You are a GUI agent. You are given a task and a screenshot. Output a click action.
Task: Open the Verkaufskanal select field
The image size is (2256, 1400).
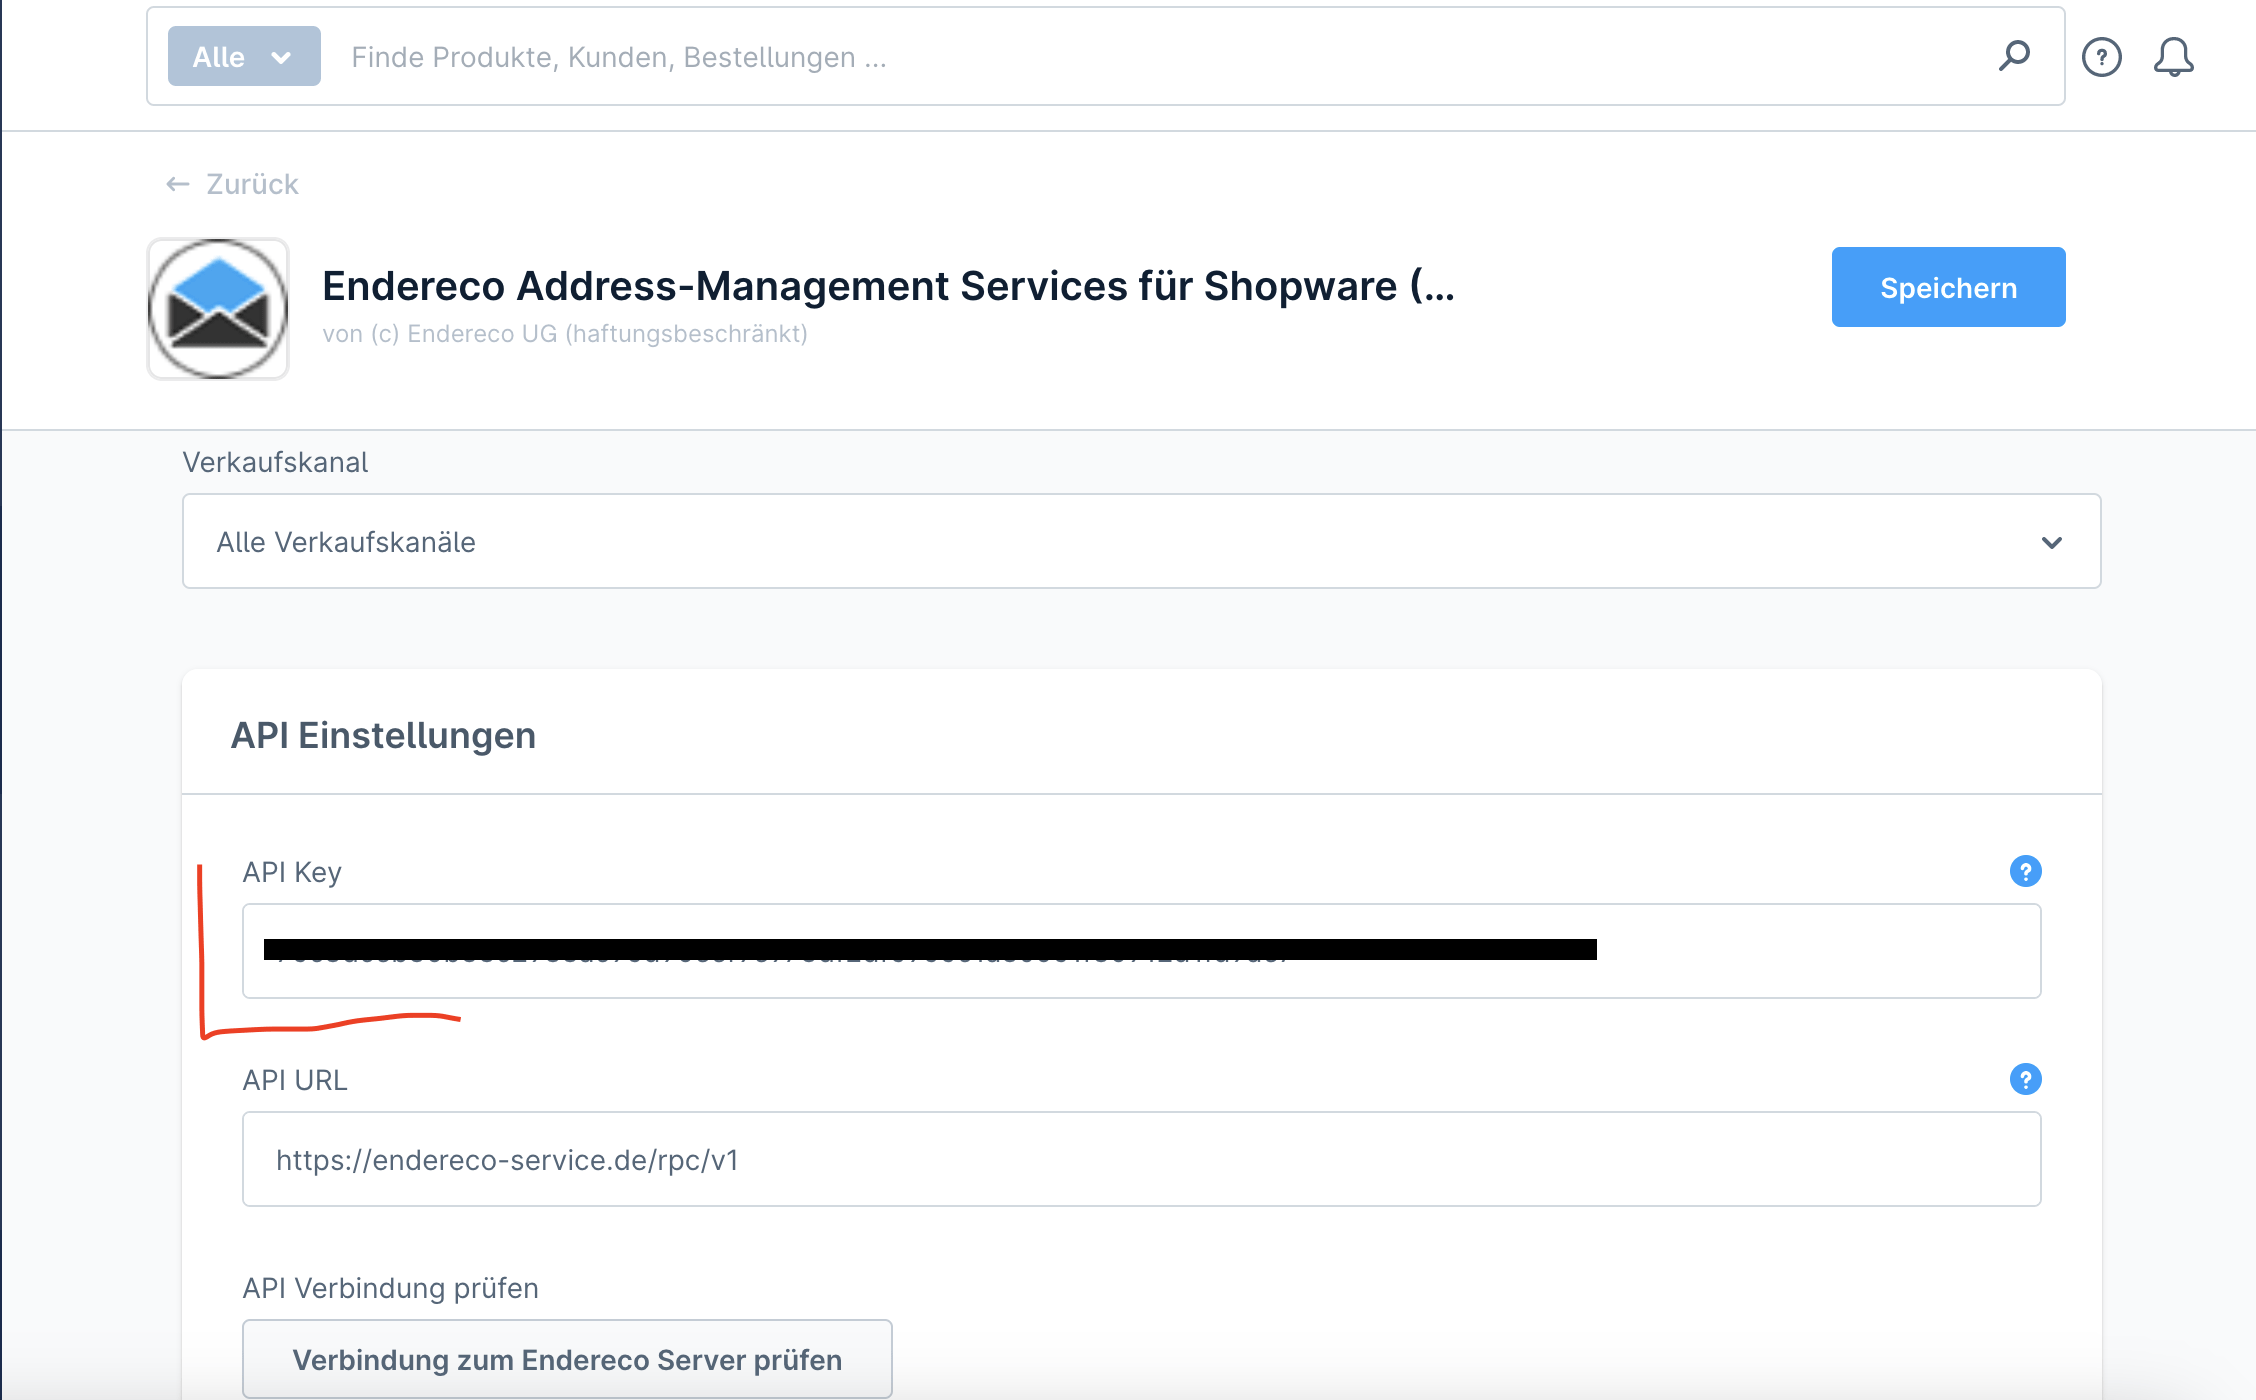click(1141, 541)
